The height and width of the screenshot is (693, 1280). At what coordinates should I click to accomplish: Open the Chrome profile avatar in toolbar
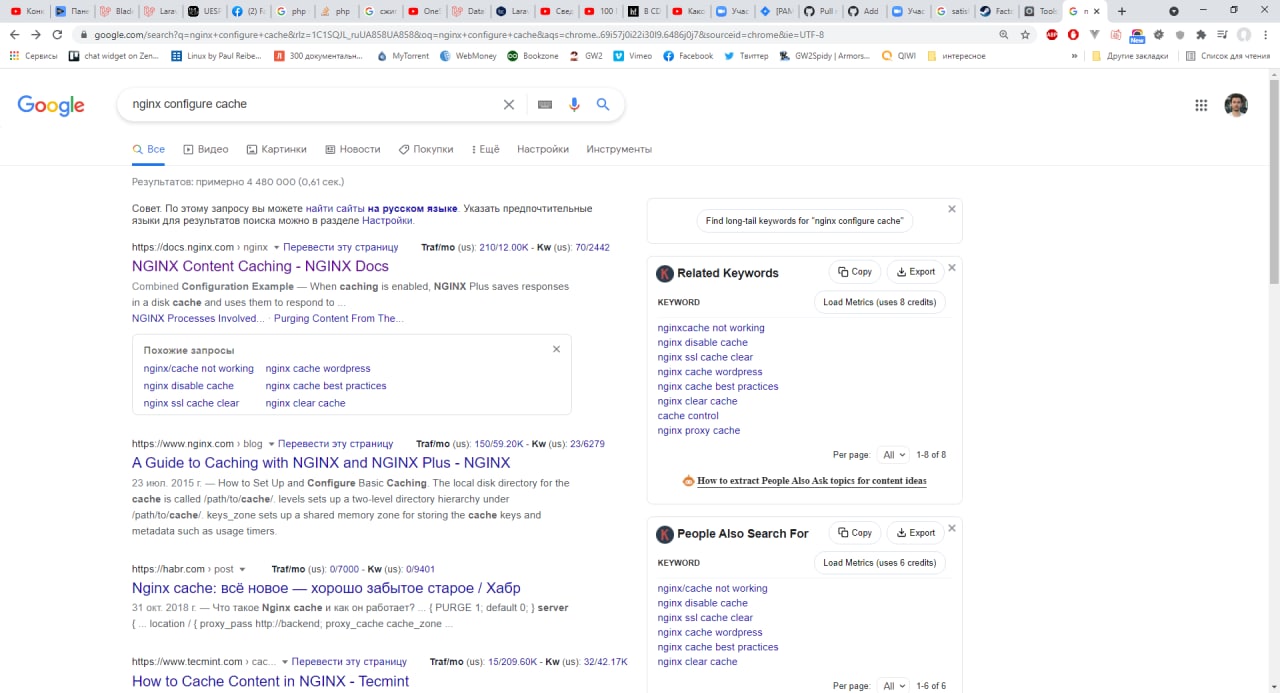(x=1244, y=34)
